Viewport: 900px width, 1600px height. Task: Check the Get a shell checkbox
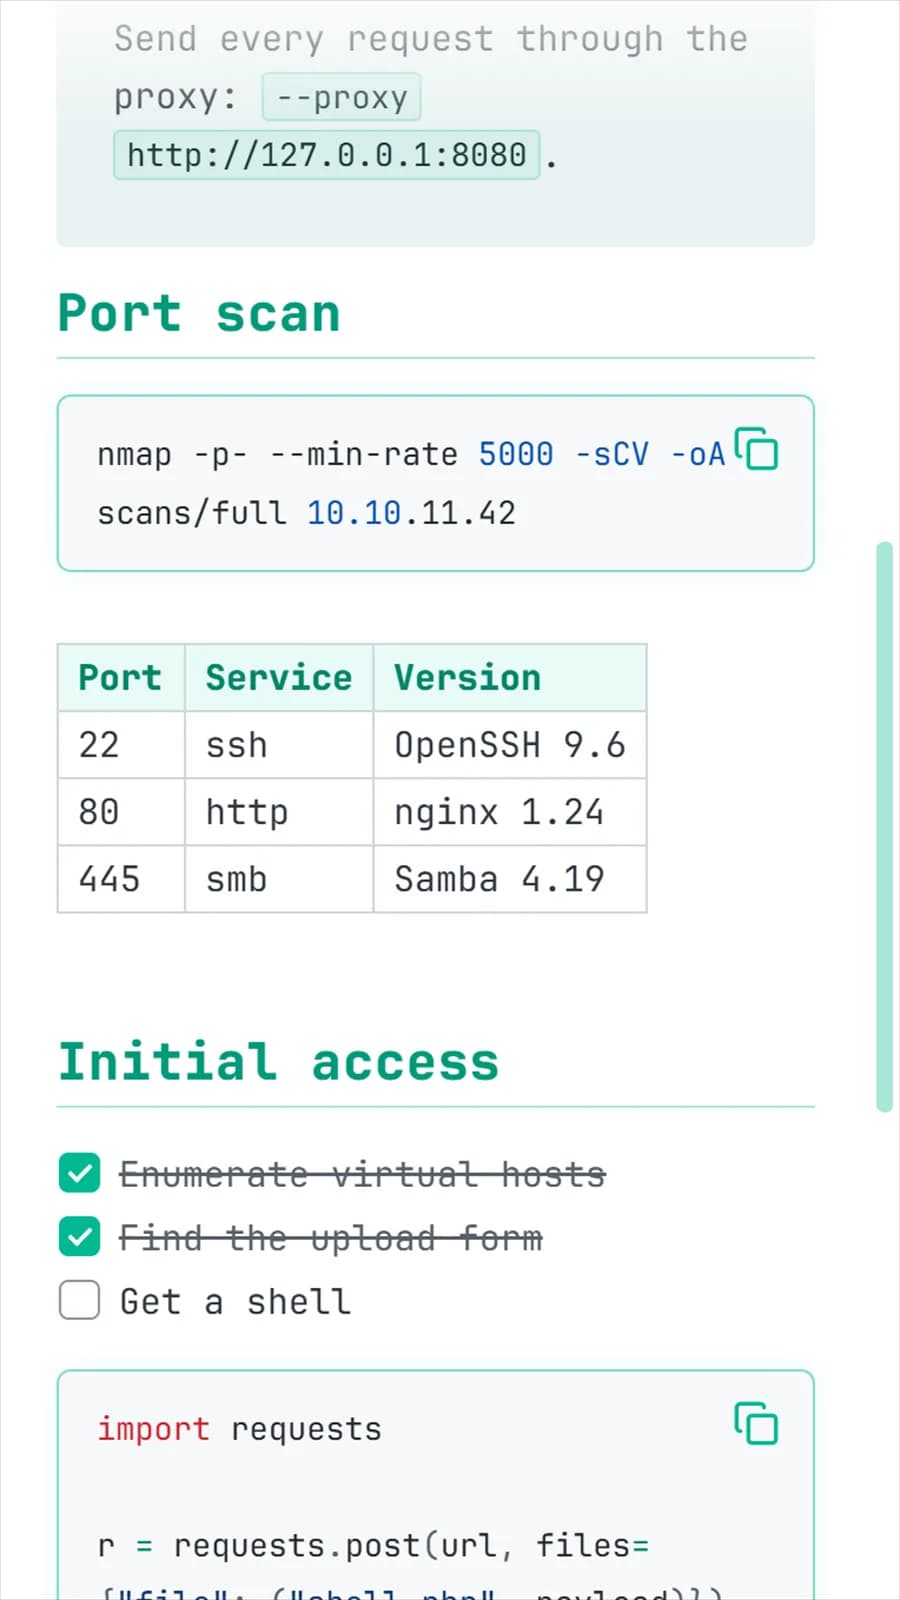(x=79, y=1300)
